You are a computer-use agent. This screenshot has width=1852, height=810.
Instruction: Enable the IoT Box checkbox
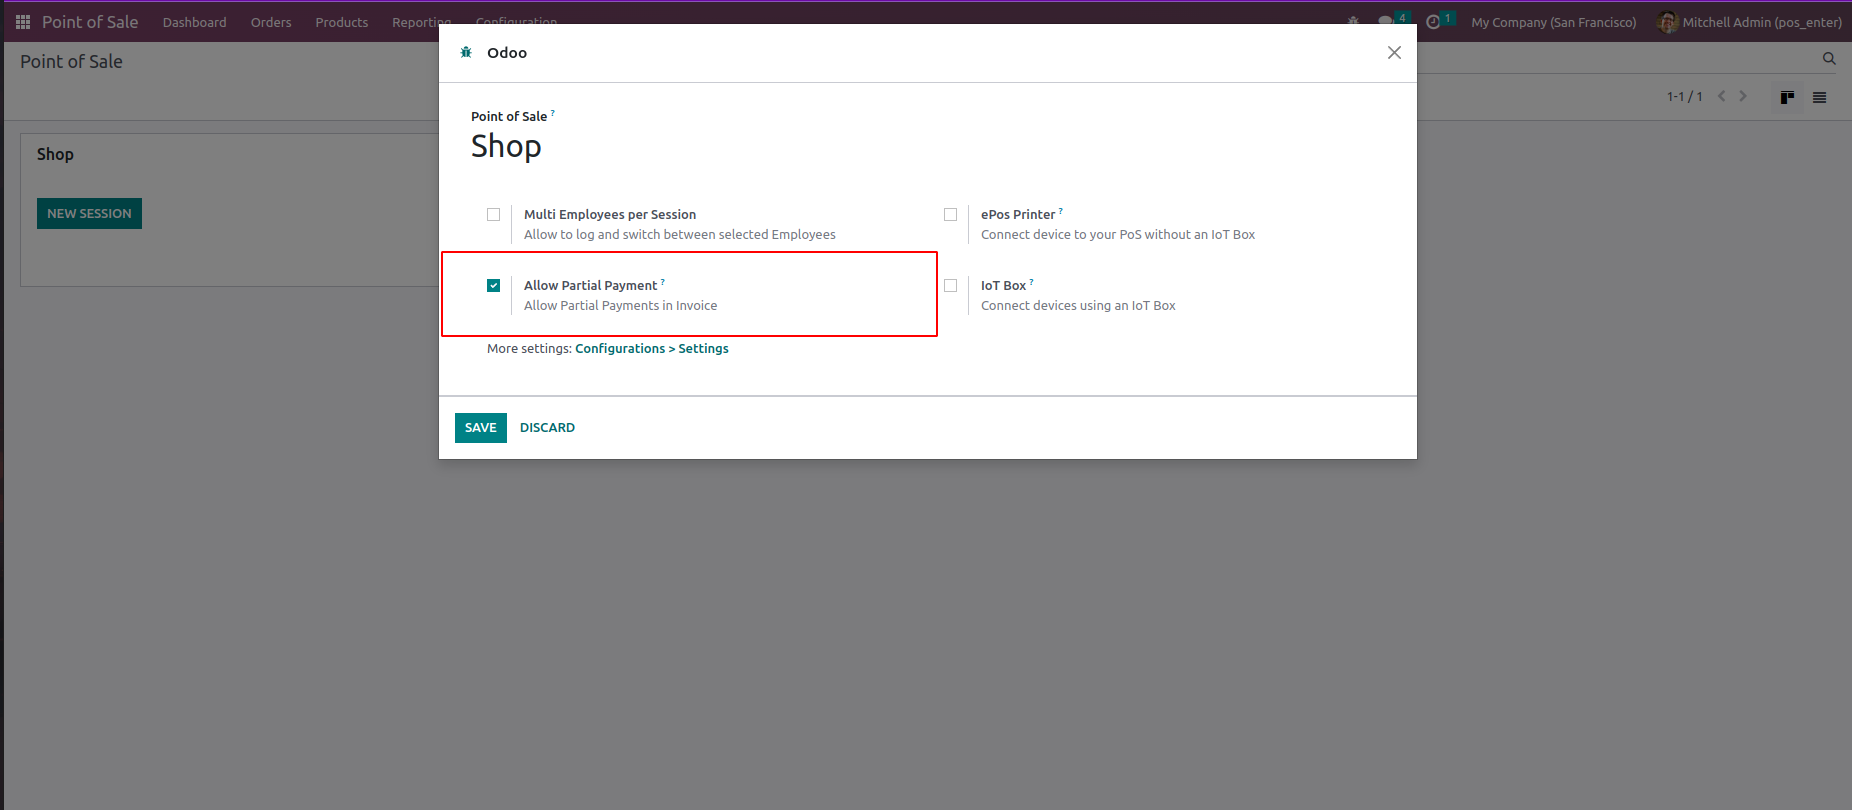950,285
